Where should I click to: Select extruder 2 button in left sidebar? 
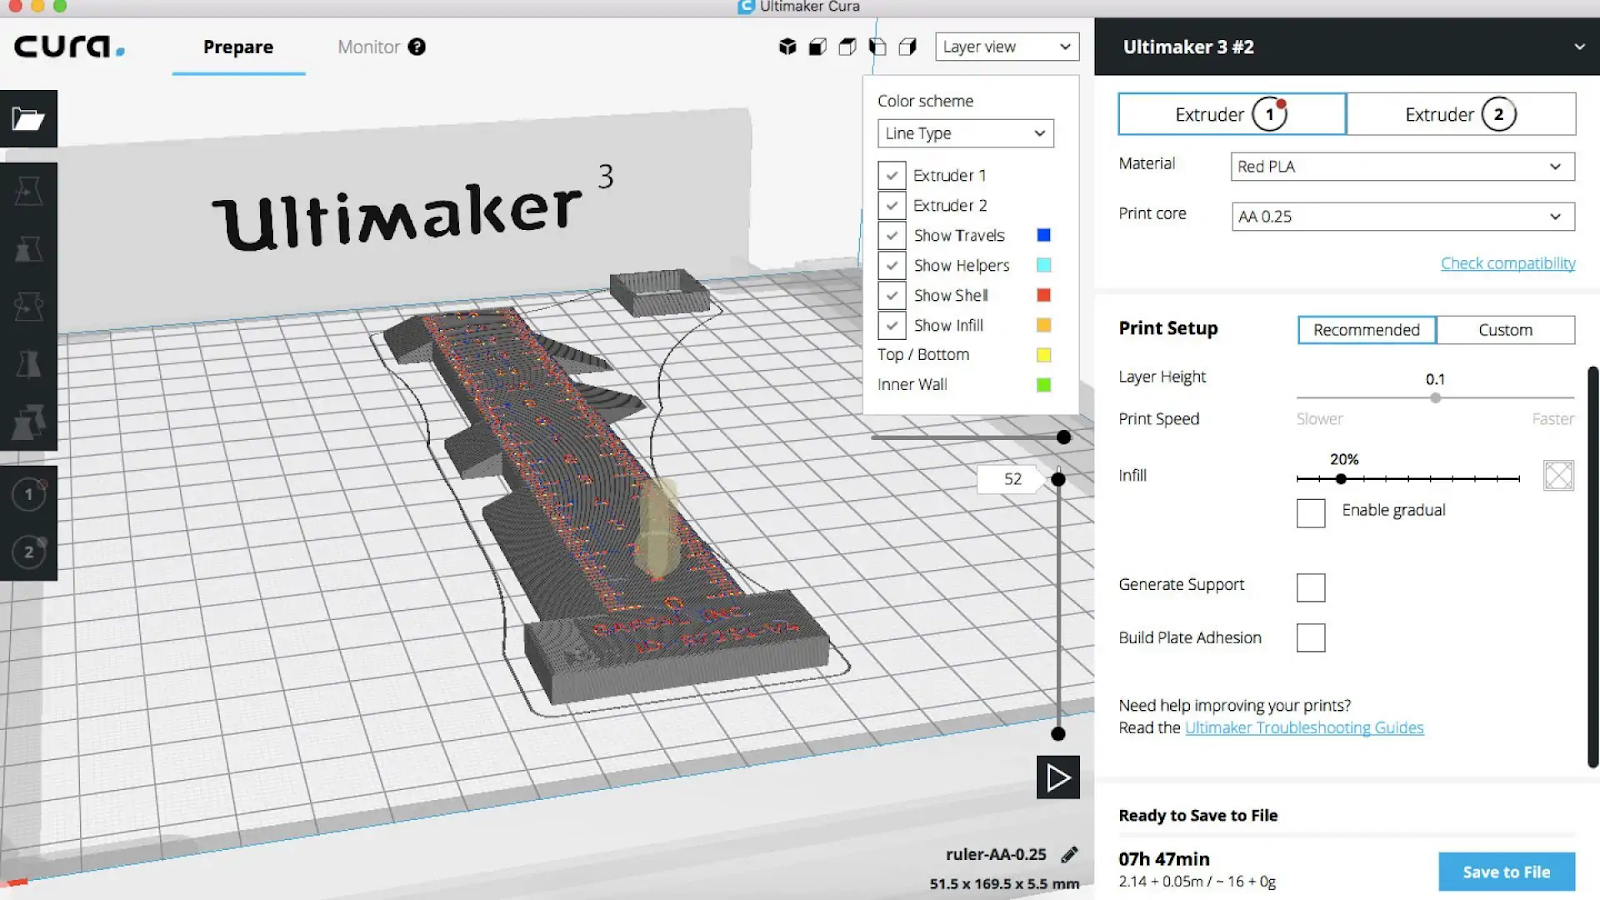click(x=29, y=551)
